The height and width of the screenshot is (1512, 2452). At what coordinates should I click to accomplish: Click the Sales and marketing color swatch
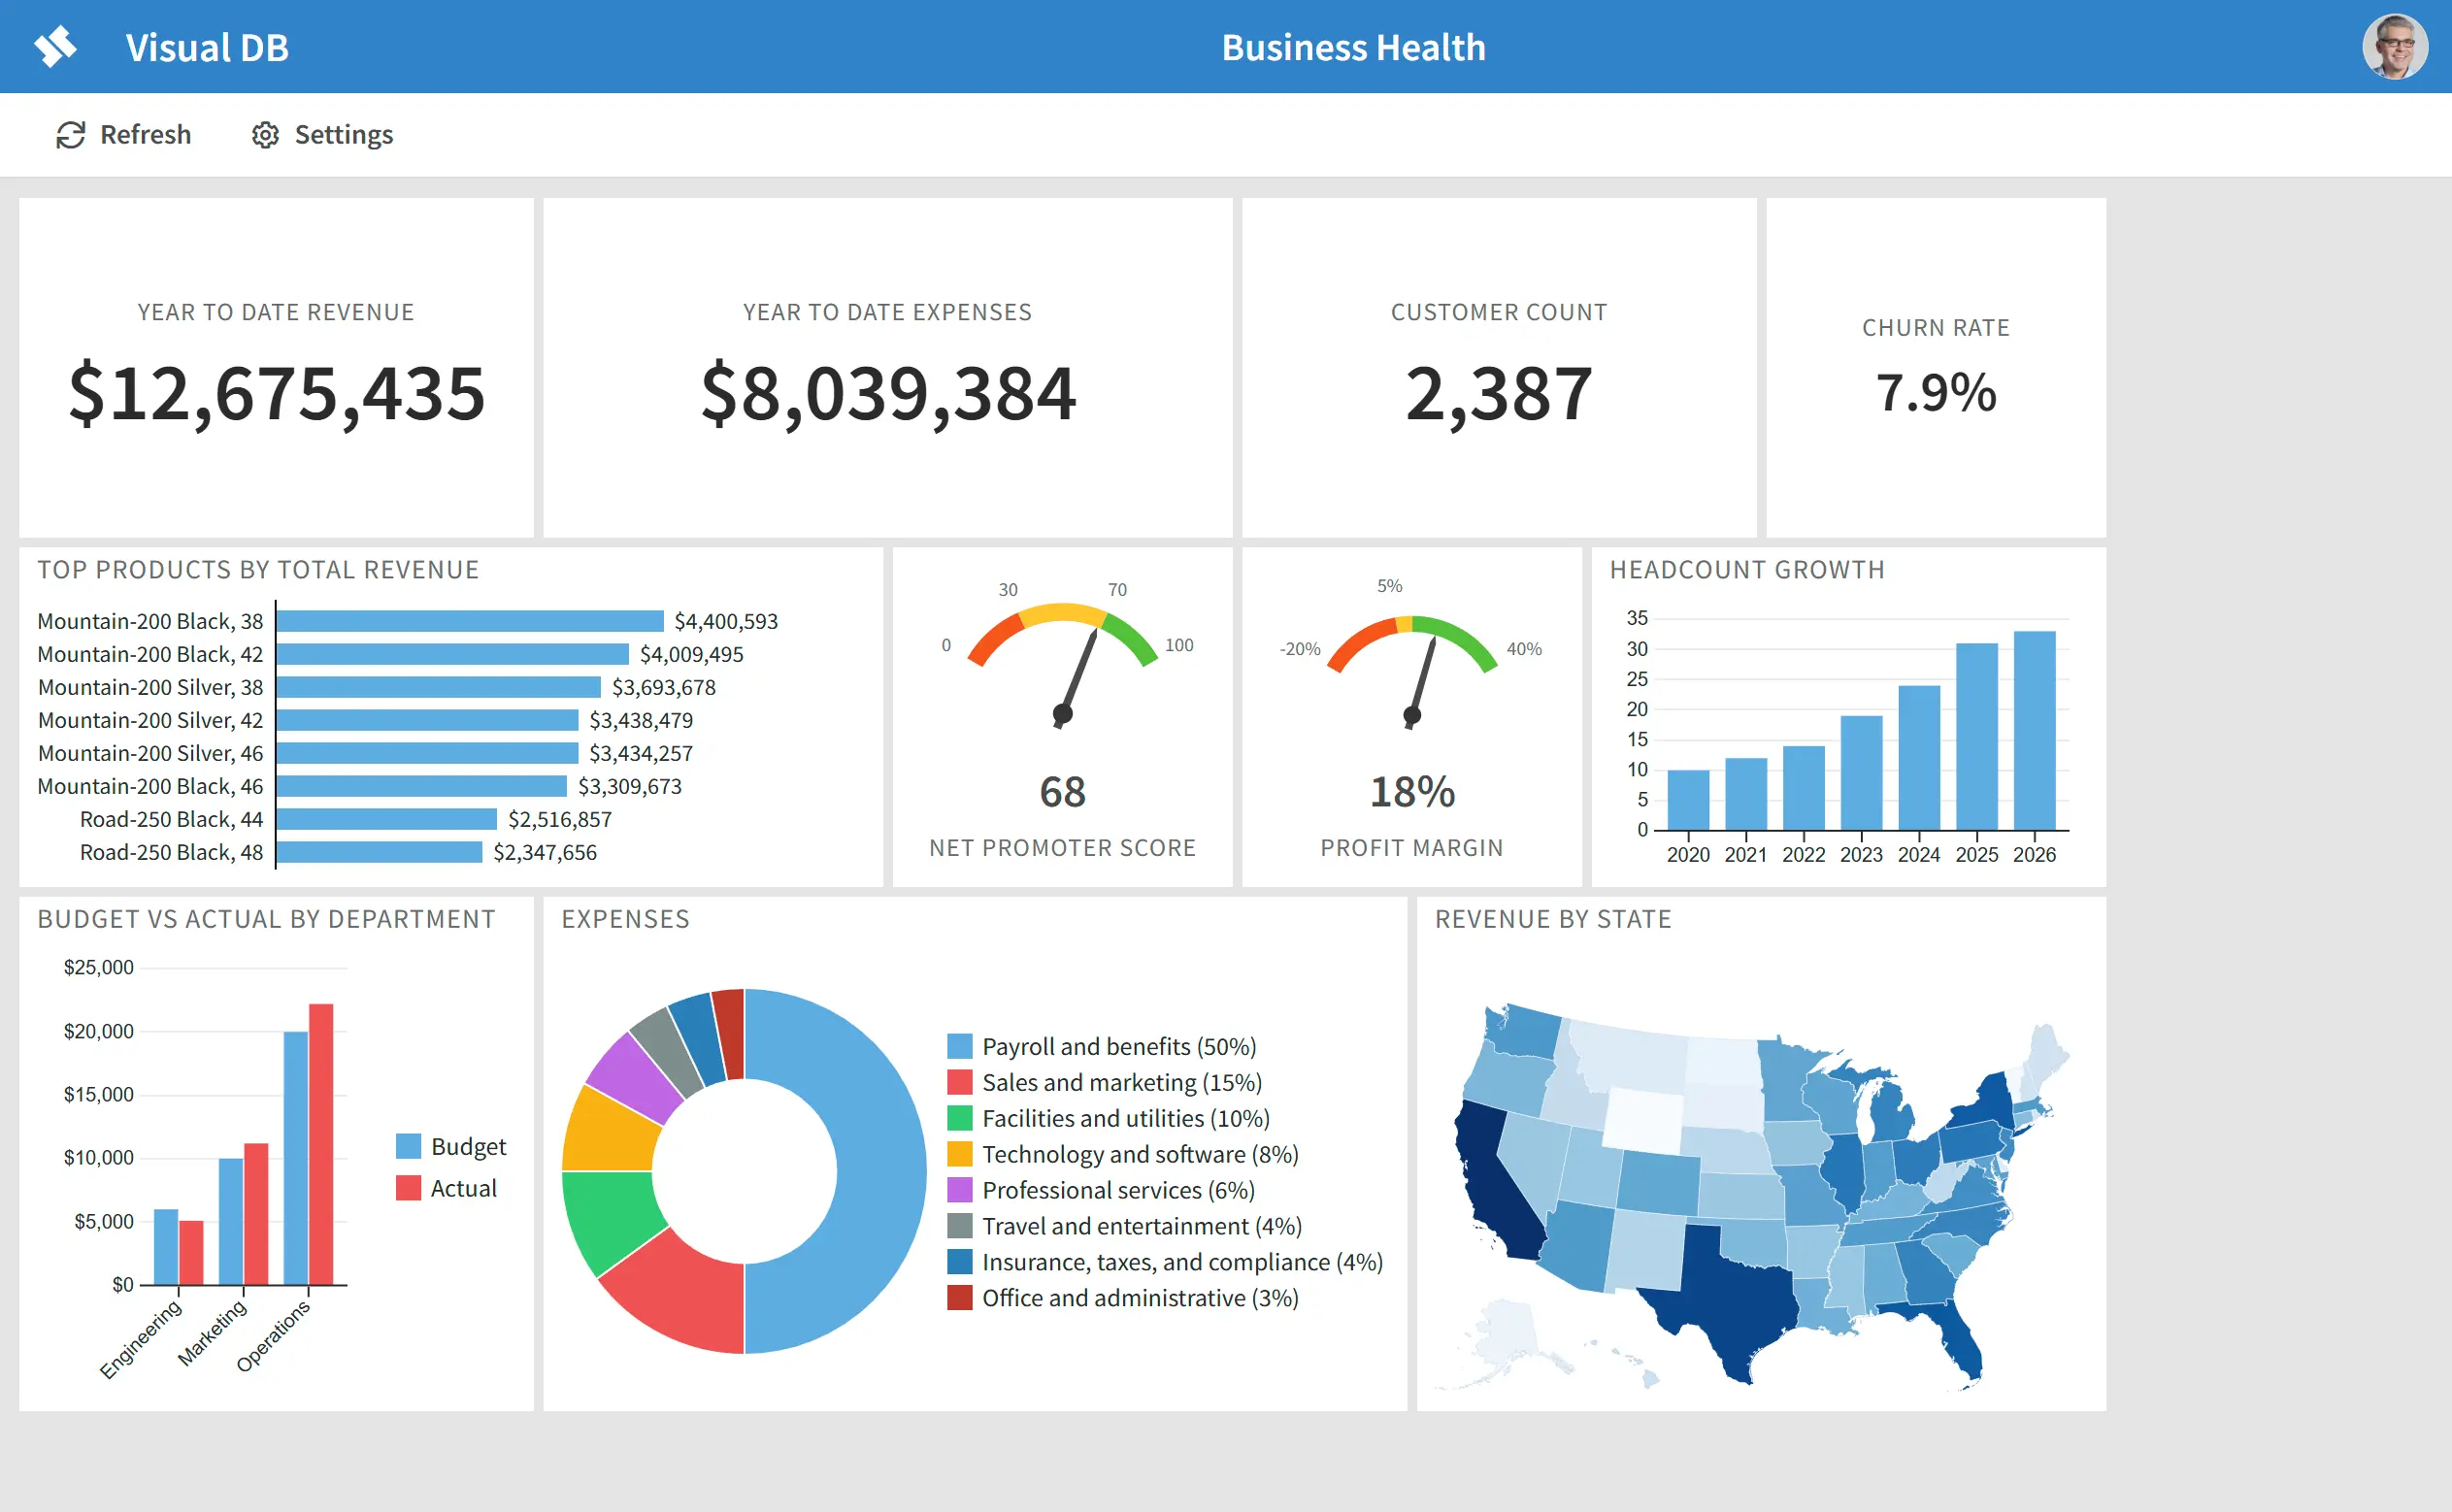pyautogui.click(x=960, y=1082)
